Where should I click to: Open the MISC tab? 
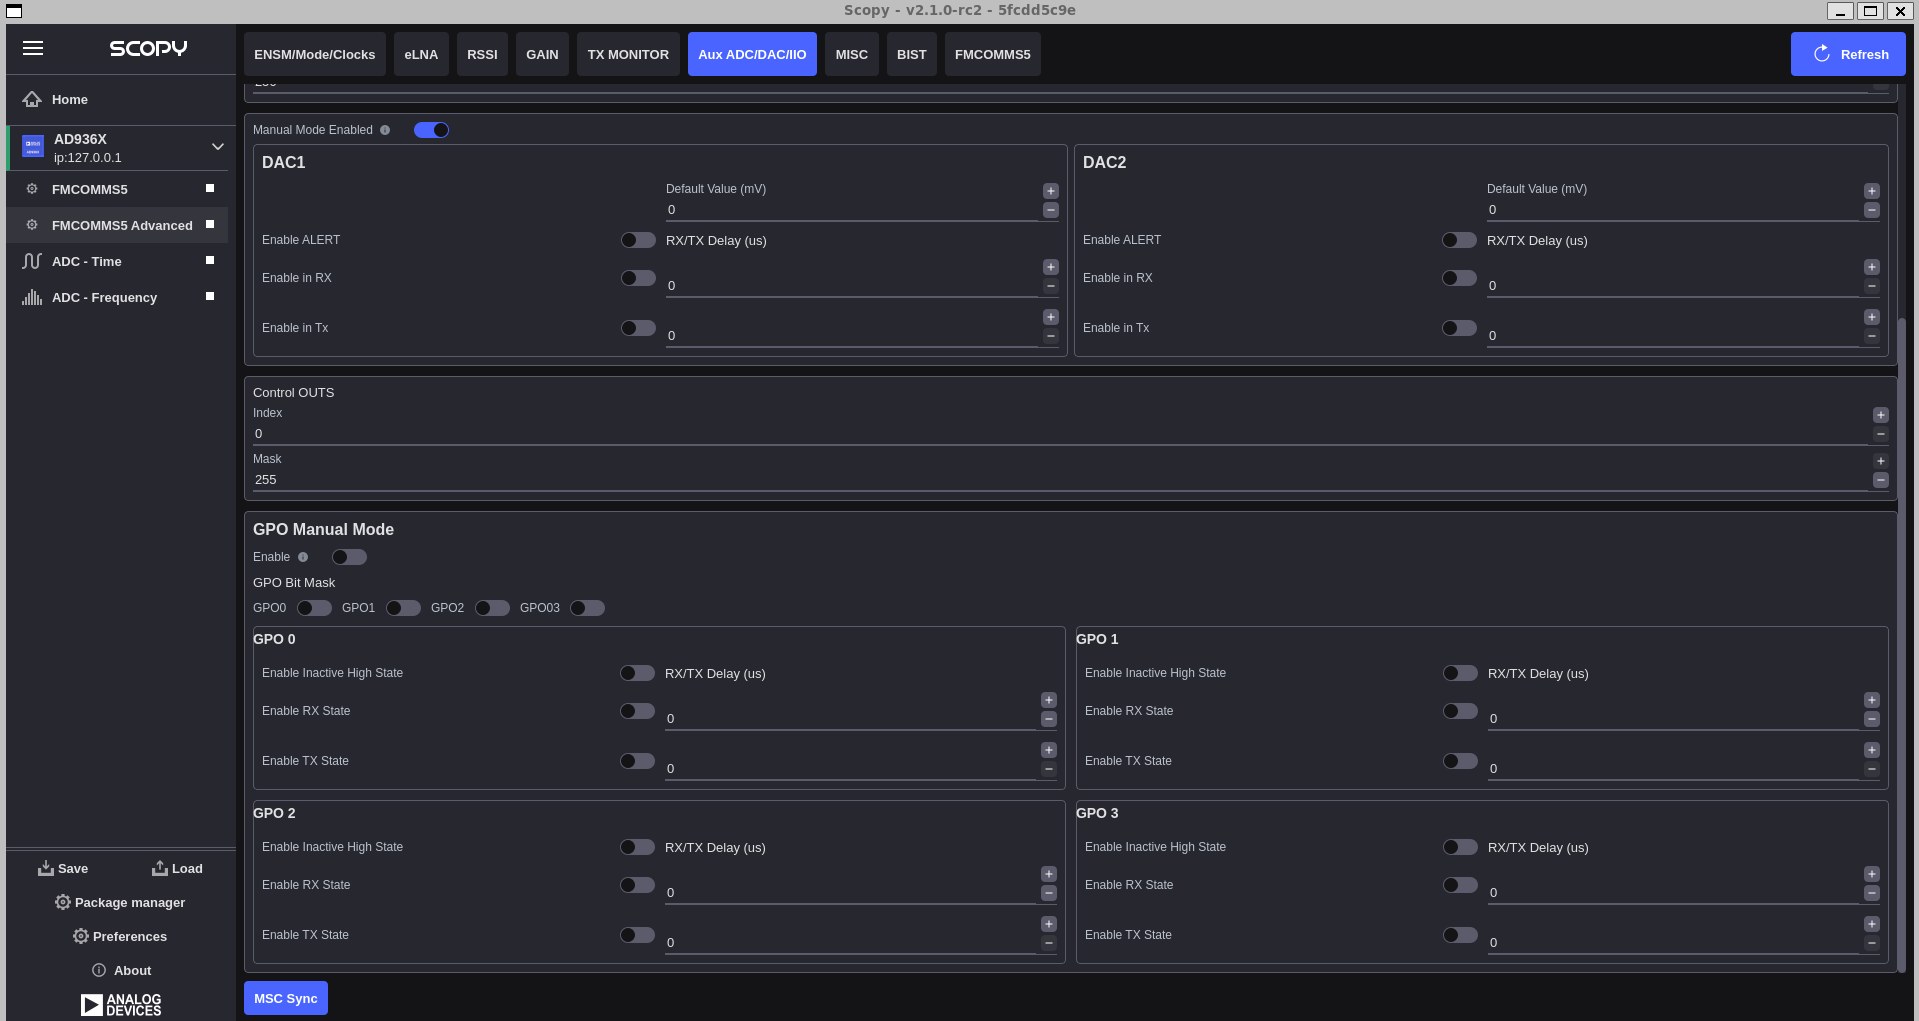point(851,54)
